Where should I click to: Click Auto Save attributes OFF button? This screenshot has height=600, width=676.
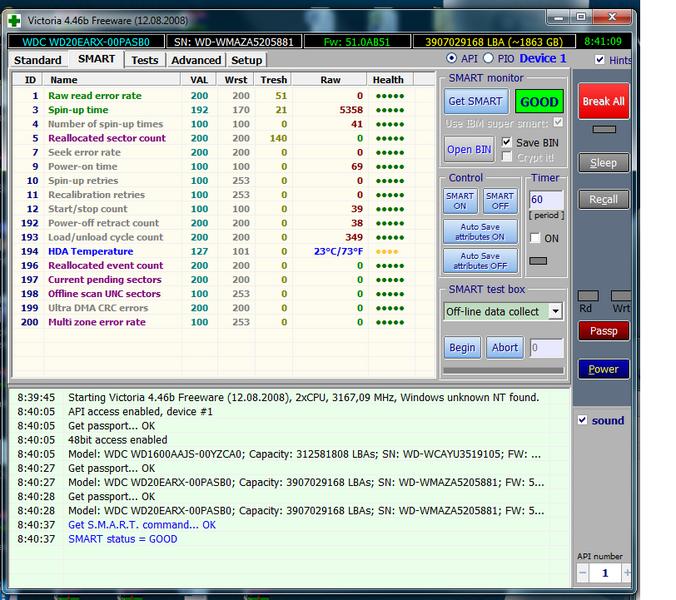[x=480, y=261]
